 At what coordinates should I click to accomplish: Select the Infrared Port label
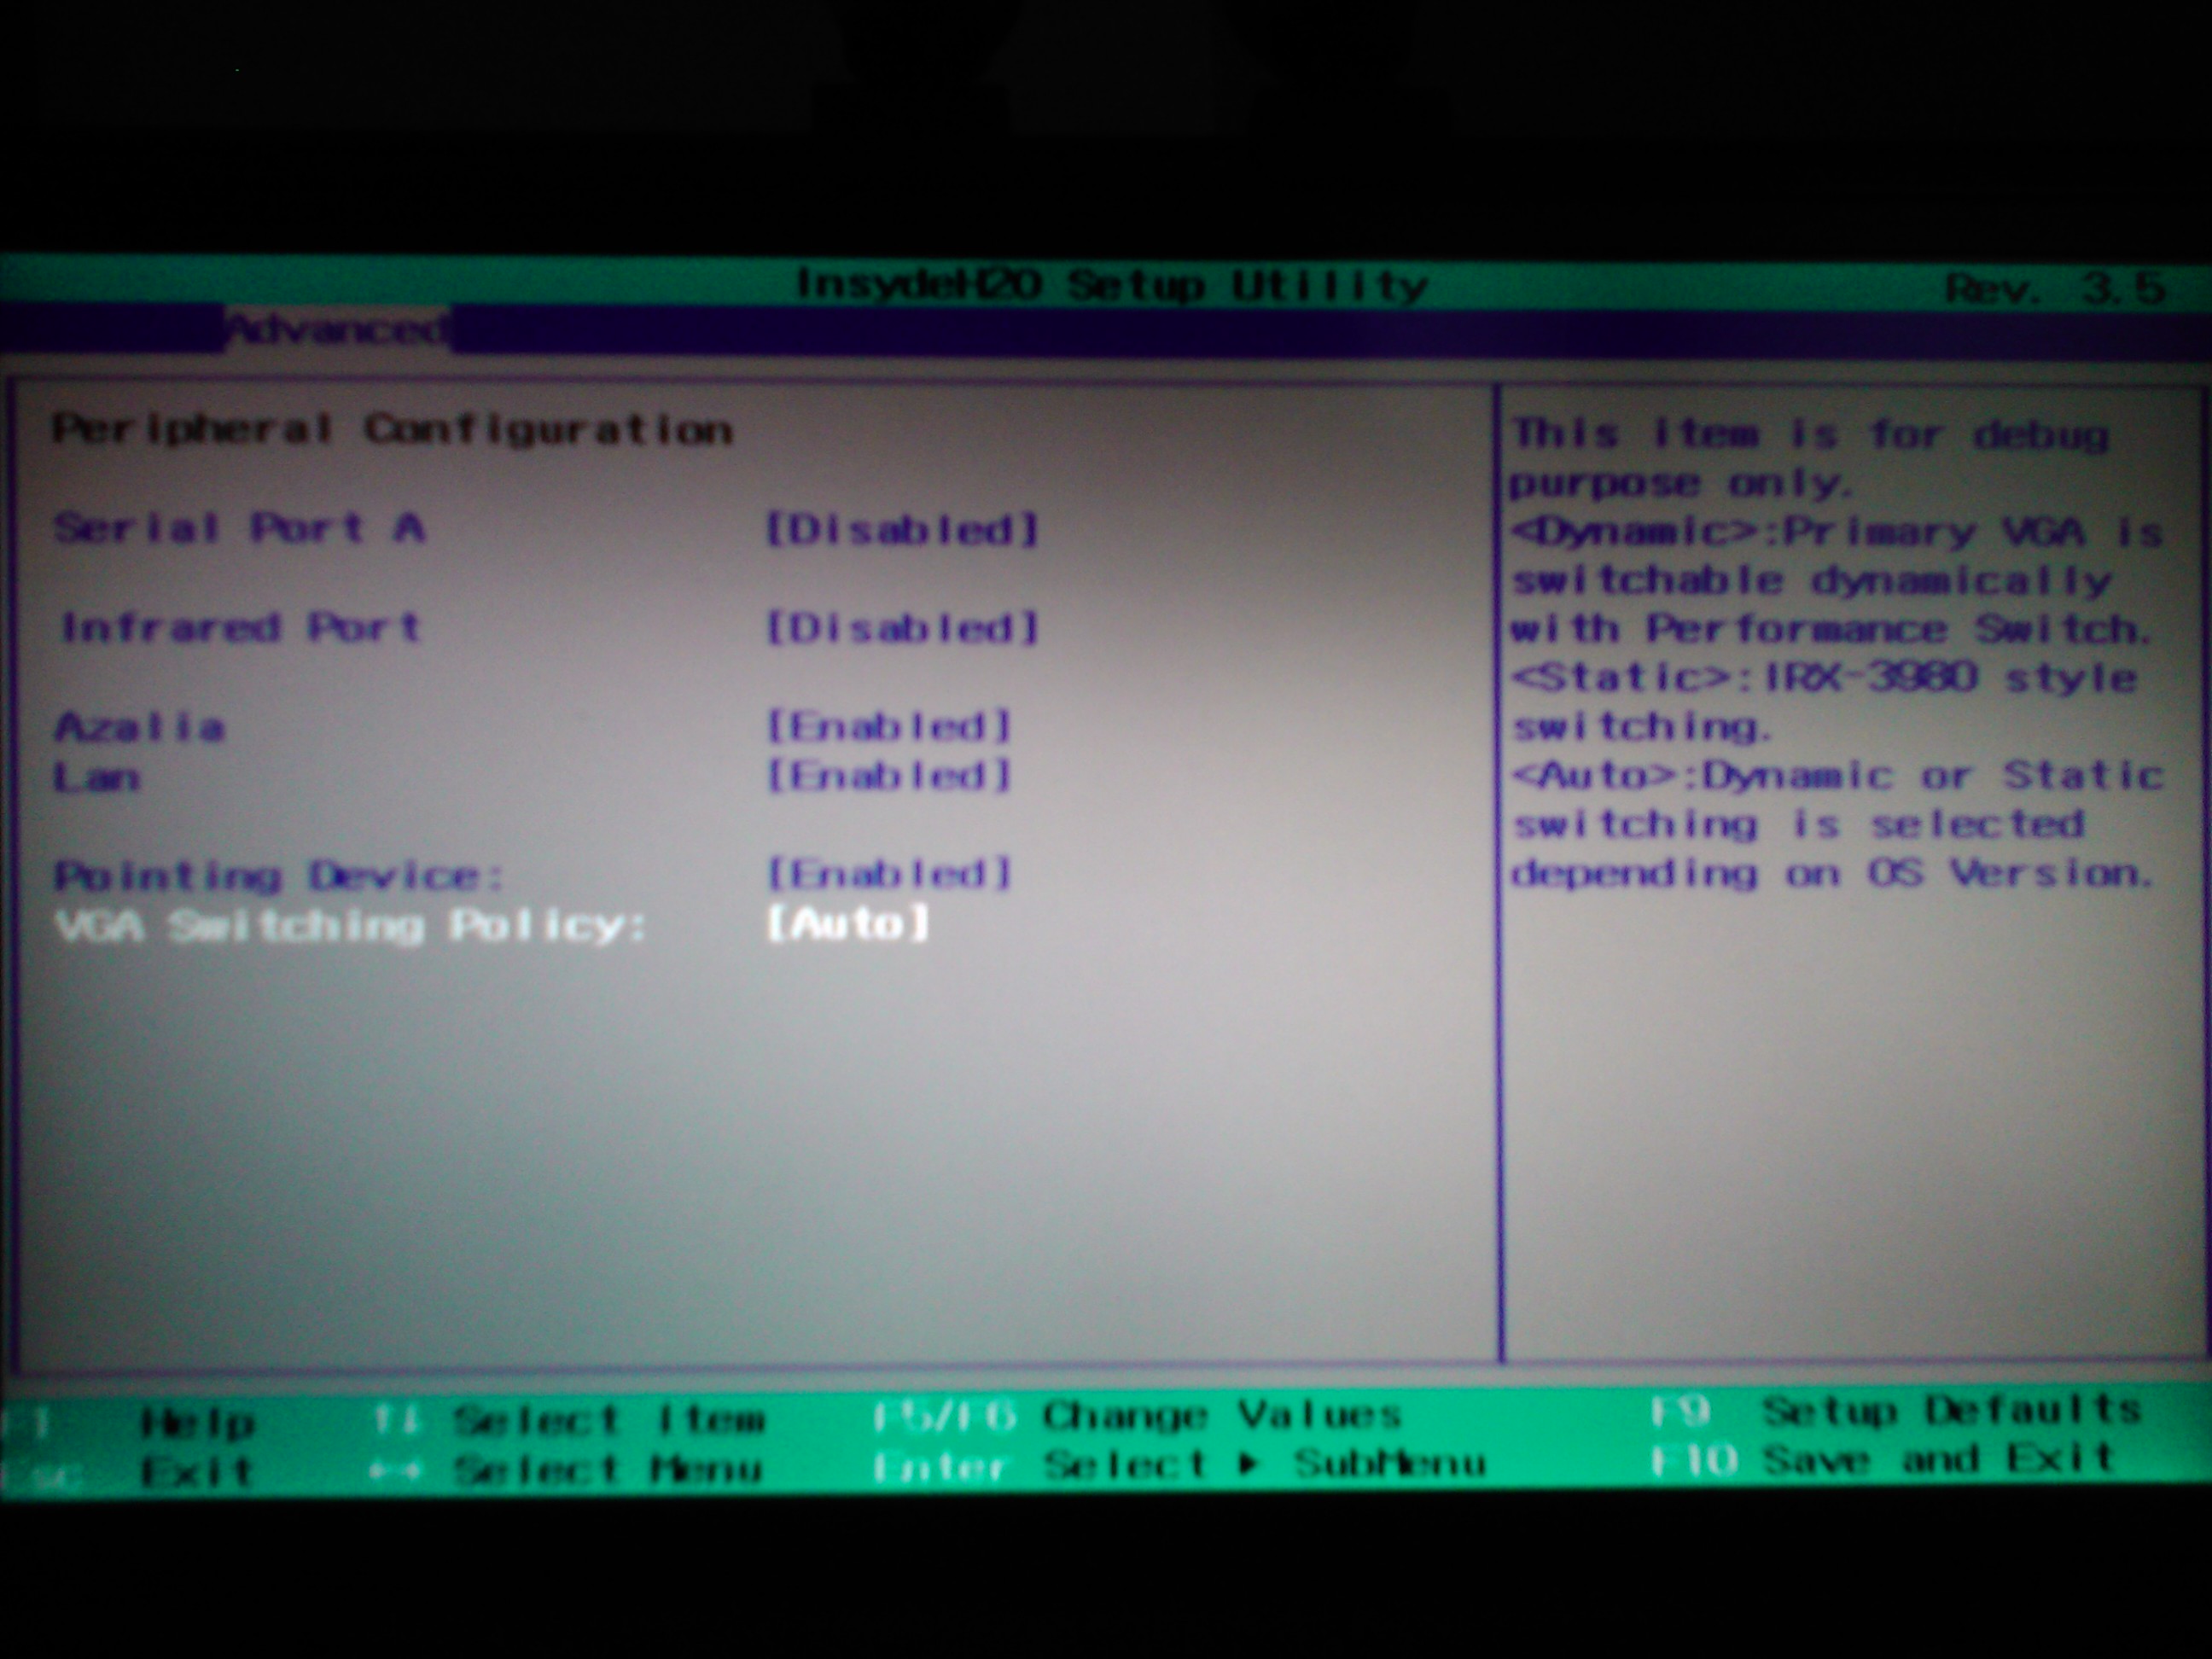[241, 627]
